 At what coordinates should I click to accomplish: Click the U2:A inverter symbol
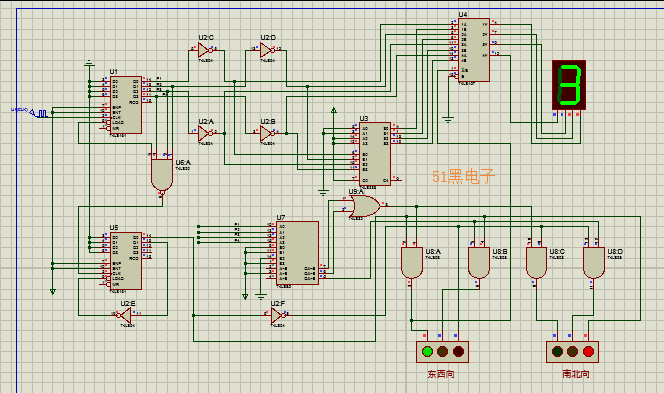tap(205, 134)
